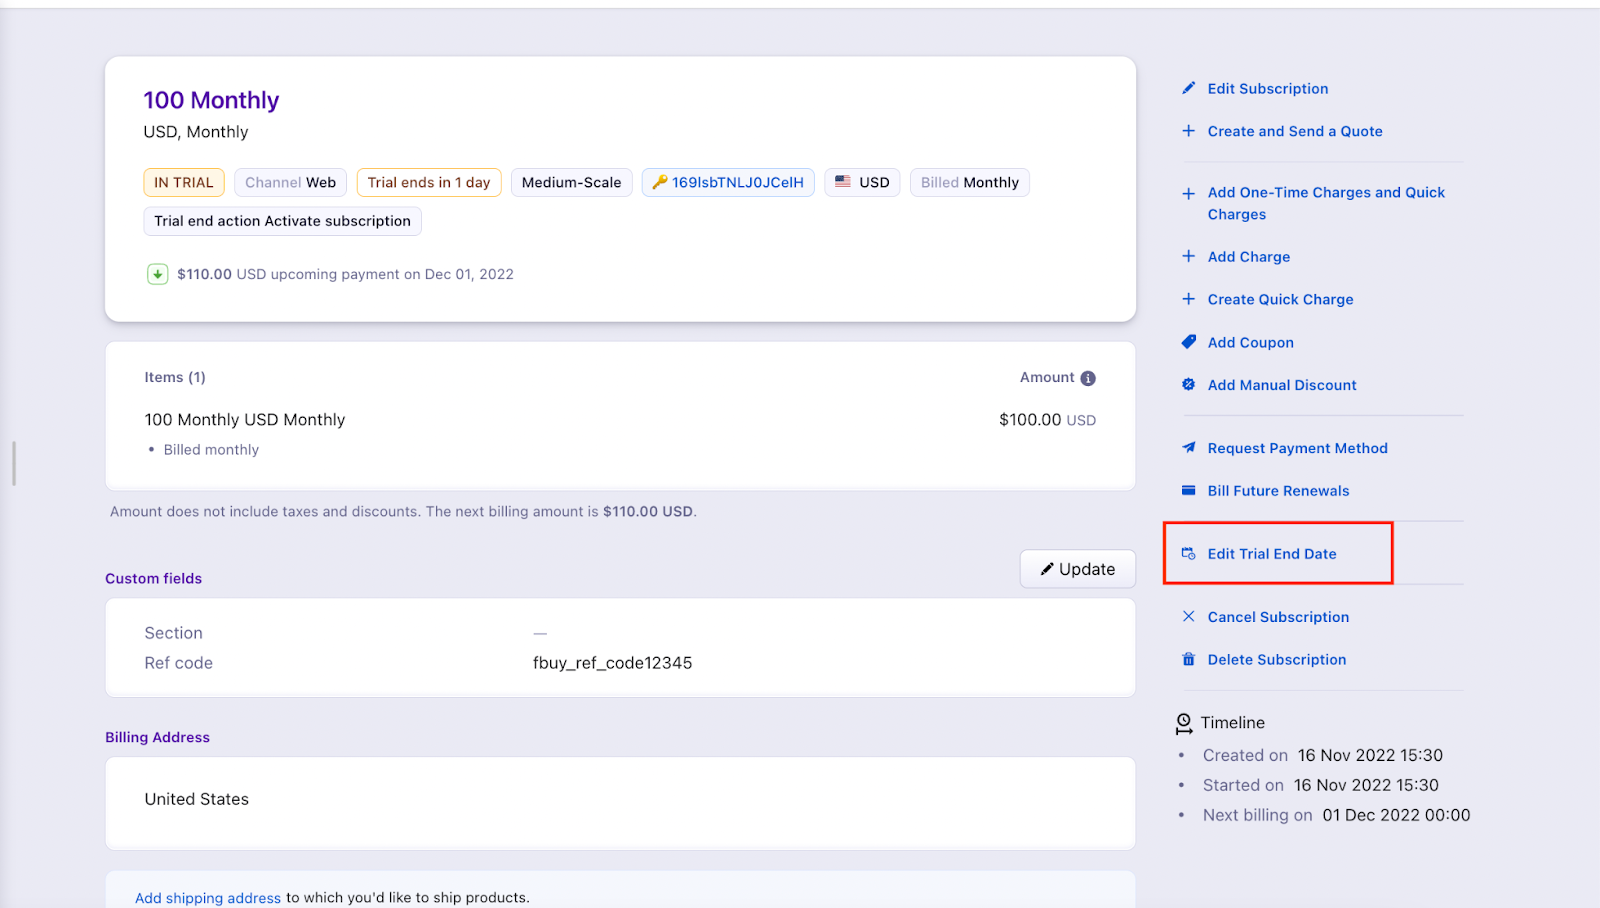
Task: Click the paper plane Request Payment Method icon
Action: pos(1188,448)
